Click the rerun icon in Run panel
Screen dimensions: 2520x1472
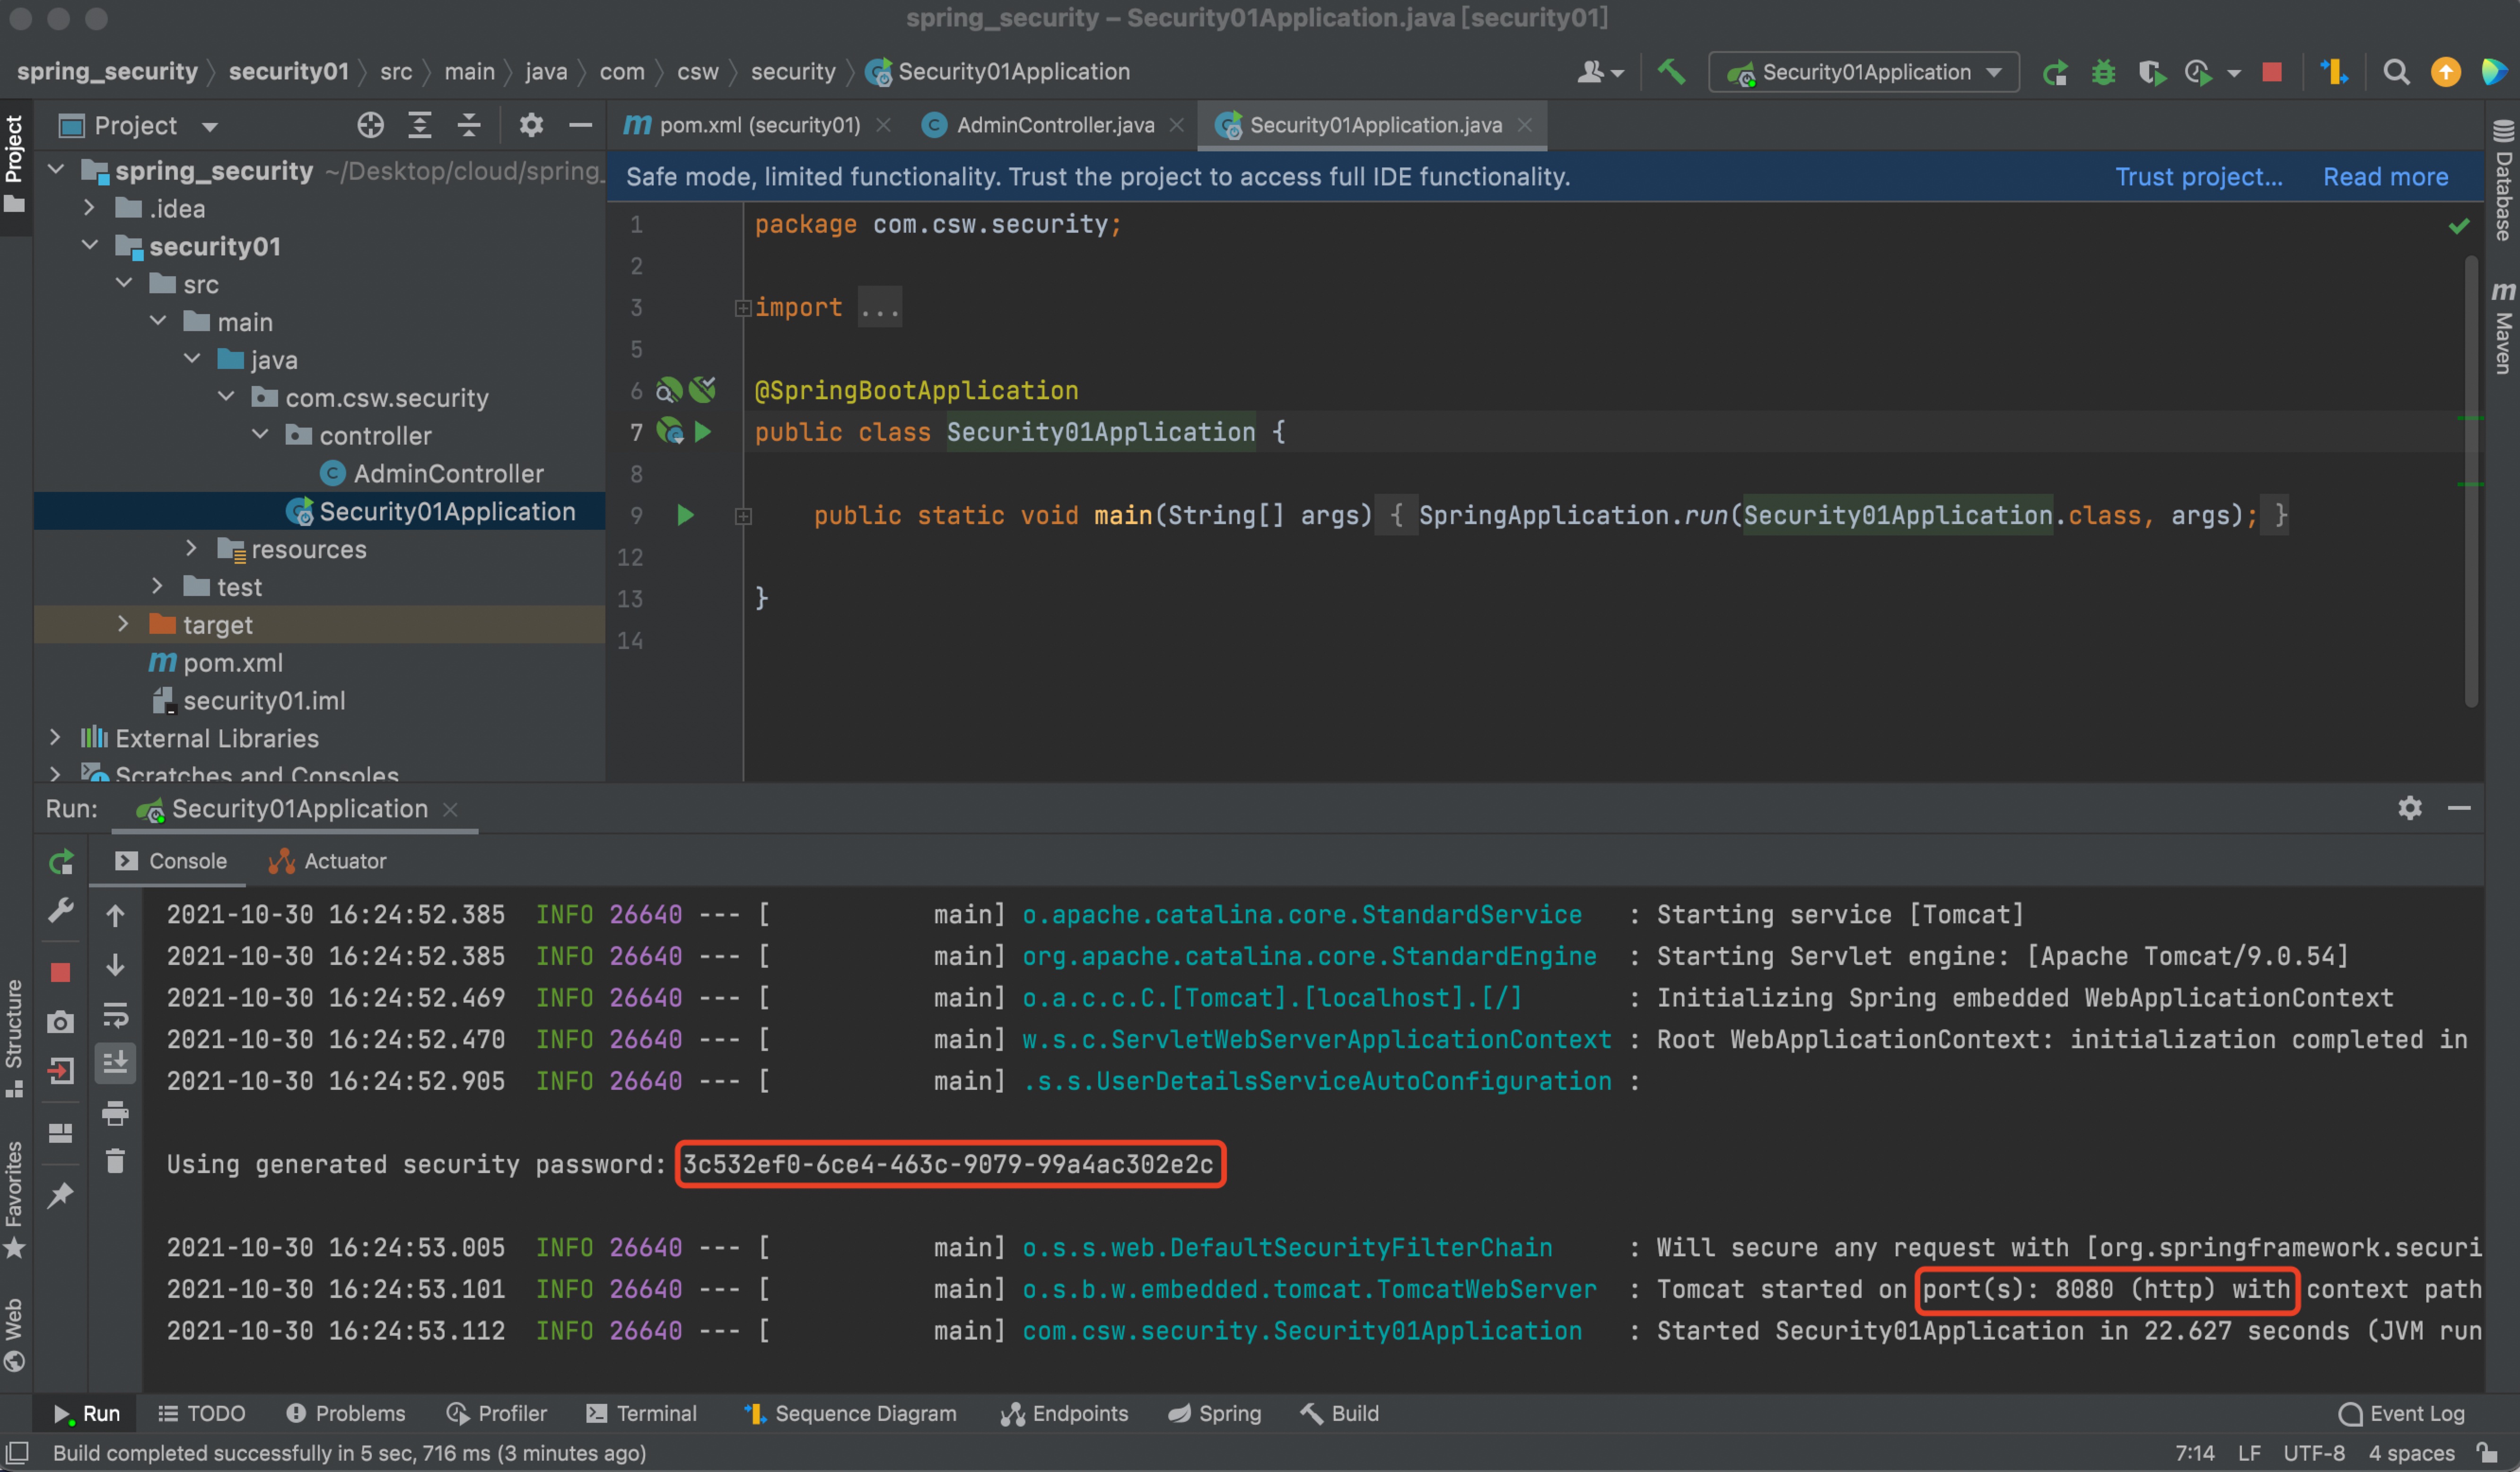(x=61, y=862)
